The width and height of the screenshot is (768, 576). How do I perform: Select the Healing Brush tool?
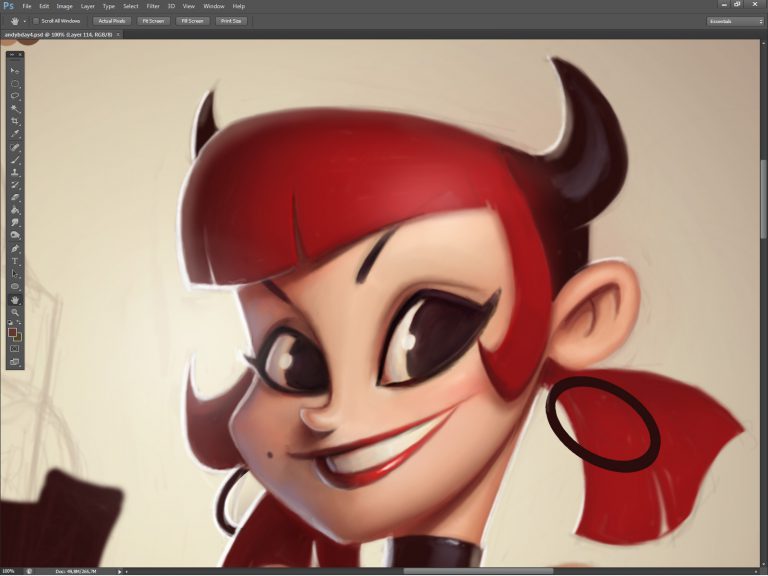15,147
